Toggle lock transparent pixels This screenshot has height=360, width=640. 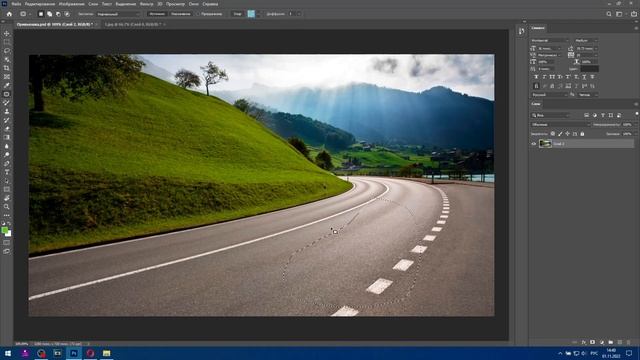point(553,134)
